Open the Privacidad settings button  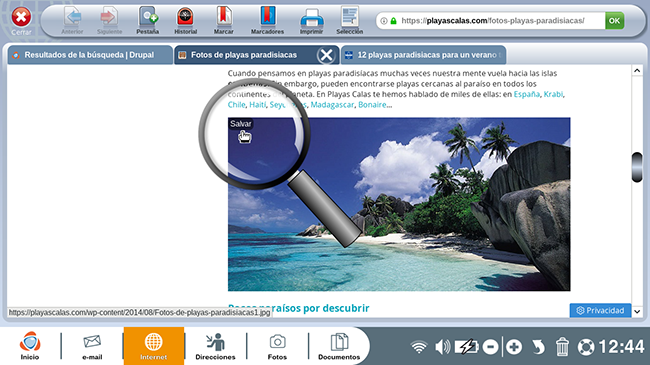pos(600,310)
